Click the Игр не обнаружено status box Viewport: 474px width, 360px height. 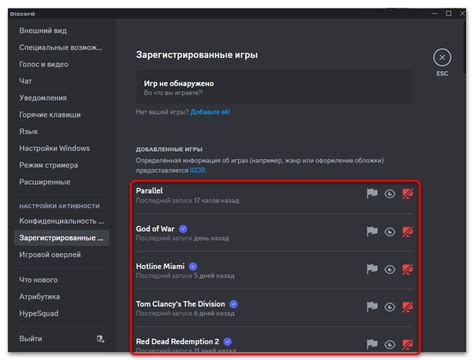point(274,87)
